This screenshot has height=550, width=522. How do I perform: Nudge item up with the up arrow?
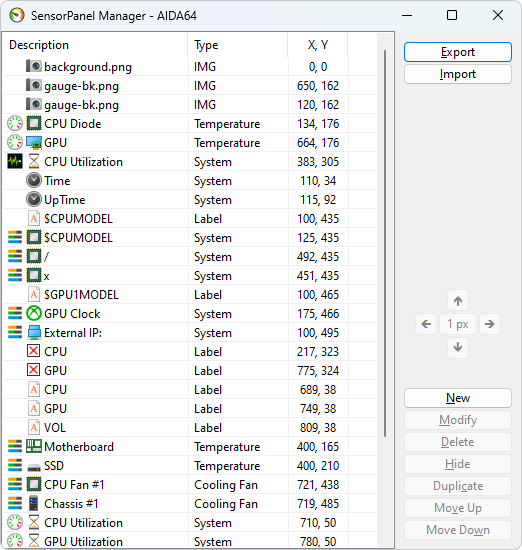click(x=458, y=301)
